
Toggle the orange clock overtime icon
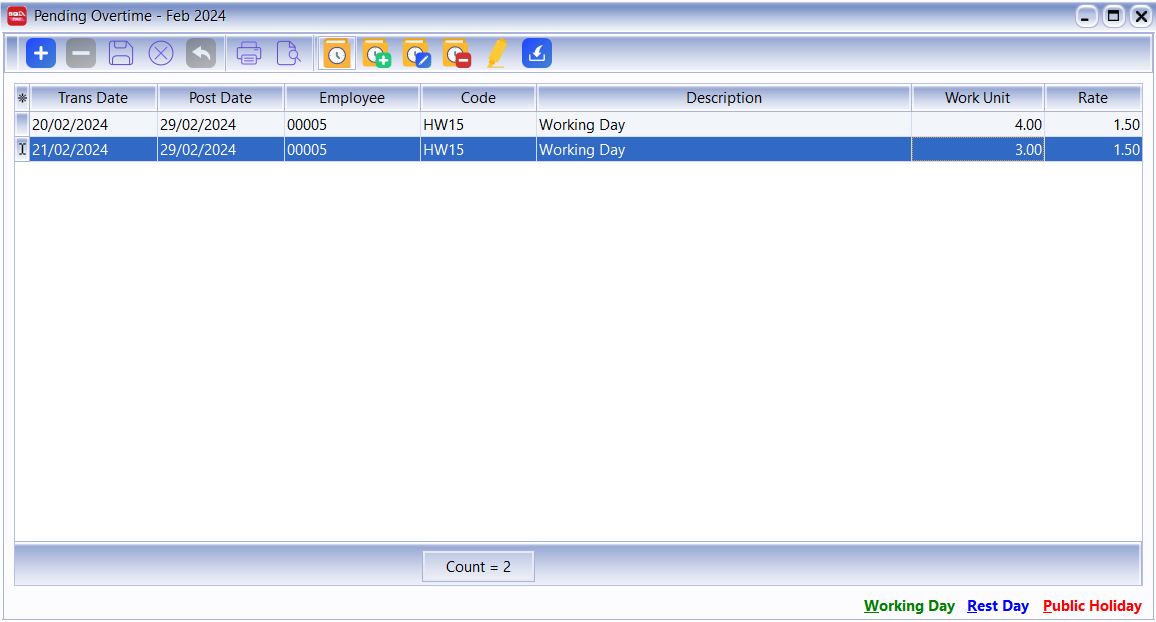tap(337, 54)
